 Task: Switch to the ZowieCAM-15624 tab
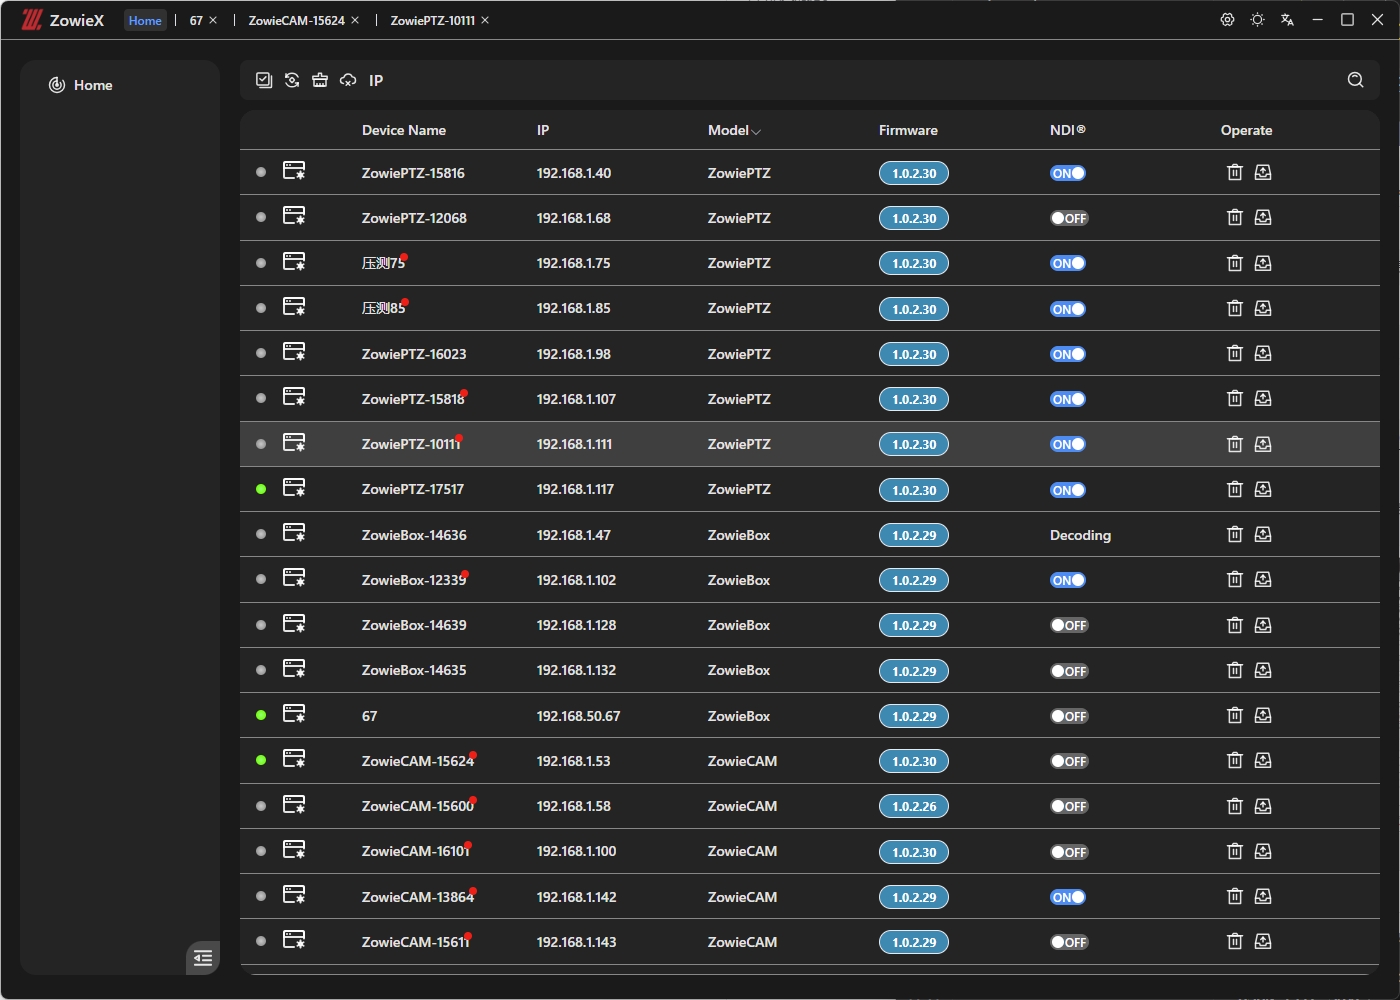(x=296, y=20)
